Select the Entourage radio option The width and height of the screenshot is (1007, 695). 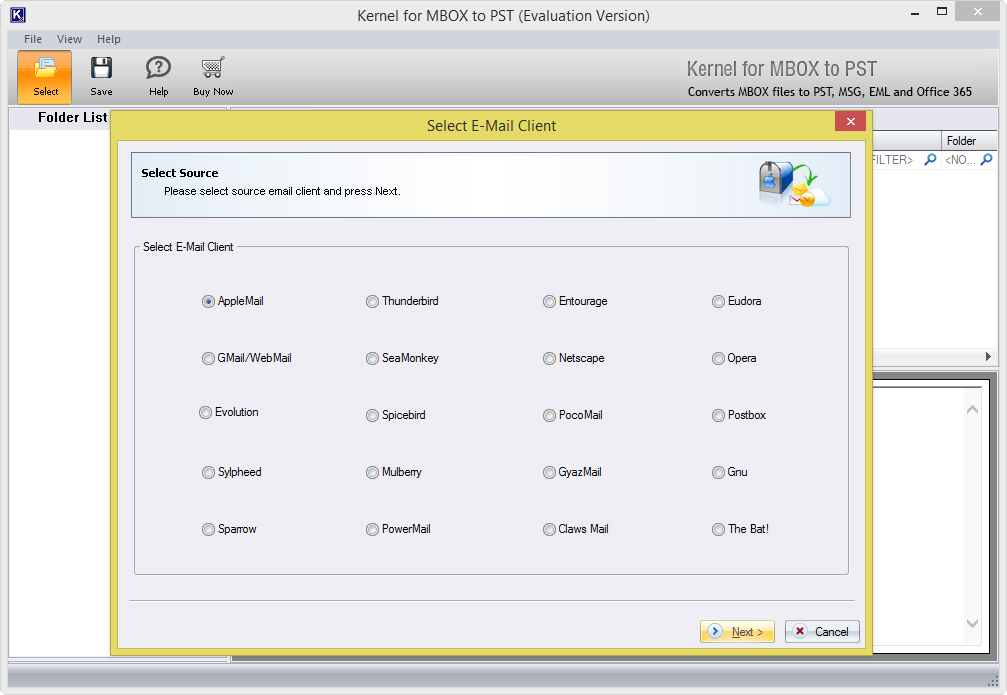tap(549, 301)
